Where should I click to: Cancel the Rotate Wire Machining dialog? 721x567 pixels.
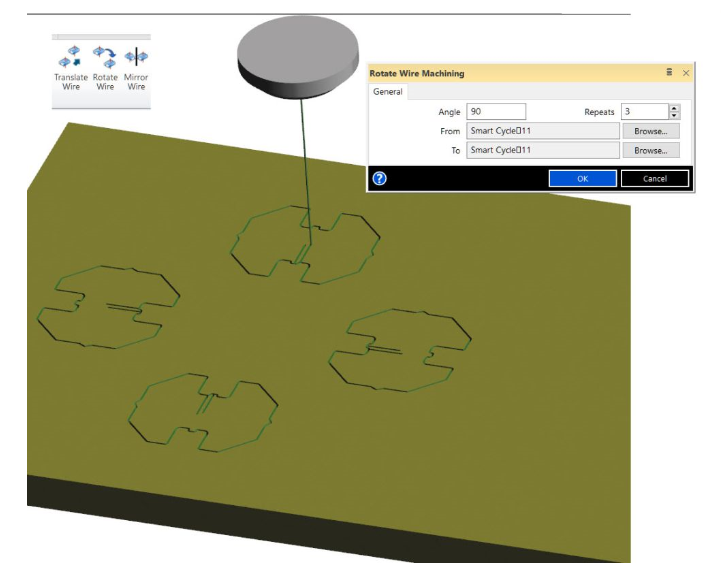pos(655,178)
